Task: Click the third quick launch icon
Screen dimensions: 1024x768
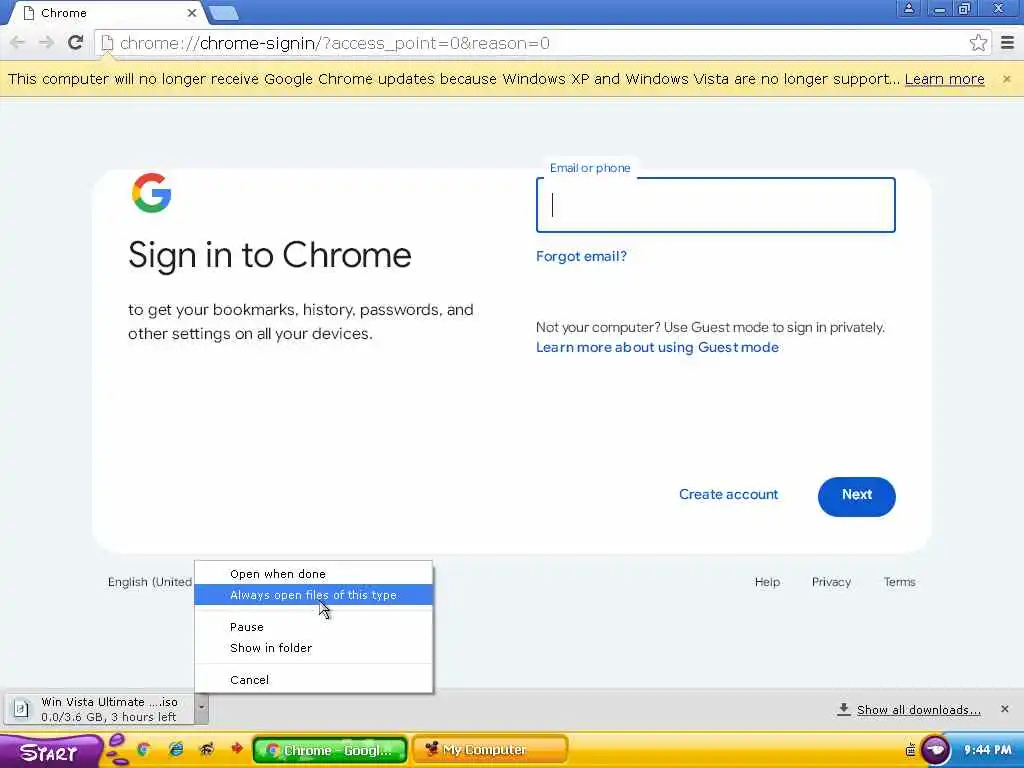Action: [206, 749]
